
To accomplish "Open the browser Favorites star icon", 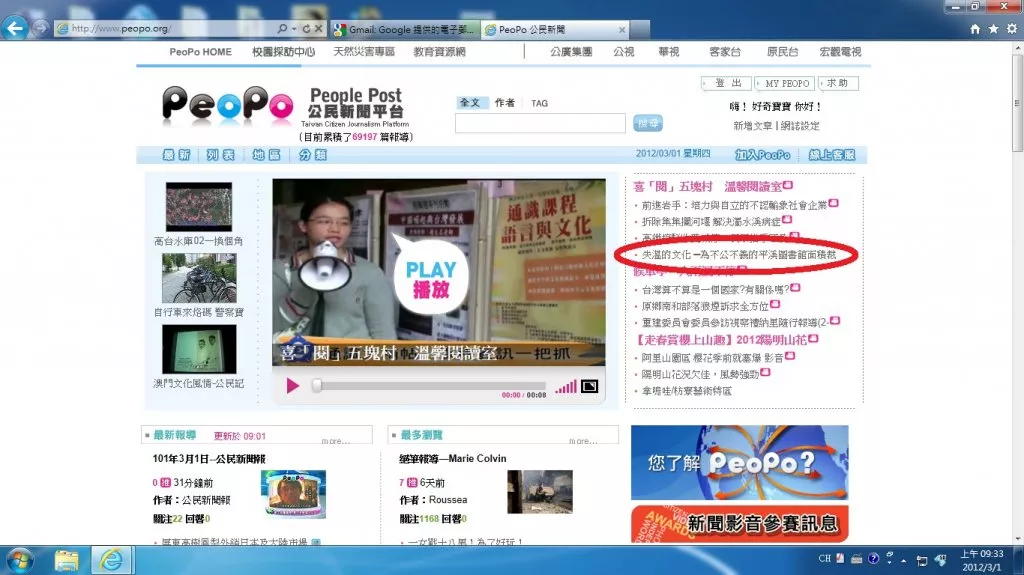I will [x=993, y=29].
